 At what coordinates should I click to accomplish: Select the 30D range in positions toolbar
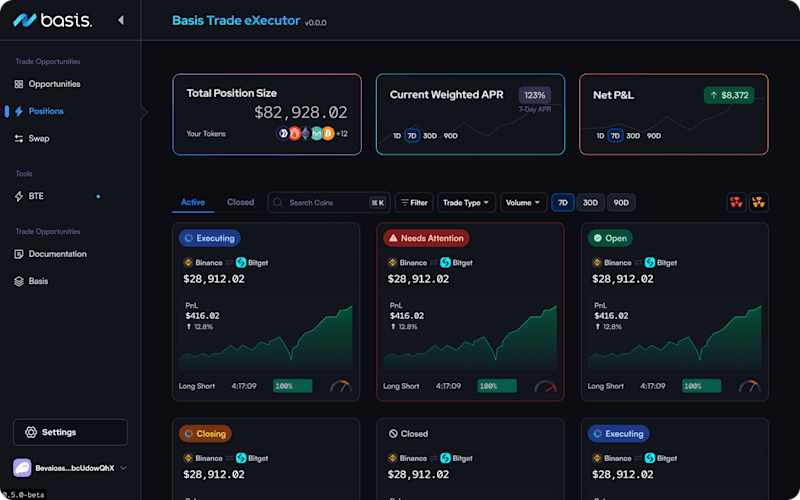[590, 203]
